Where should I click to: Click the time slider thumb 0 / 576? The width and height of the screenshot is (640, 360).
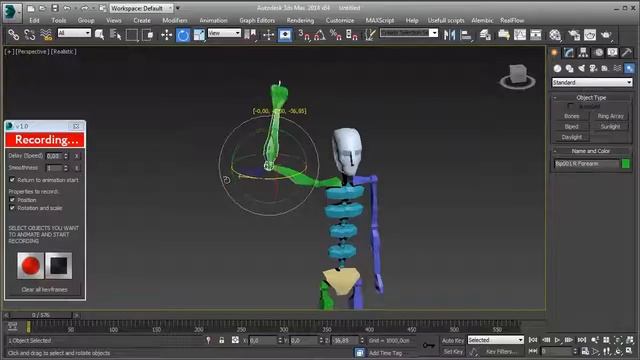(x=41, y=315)
